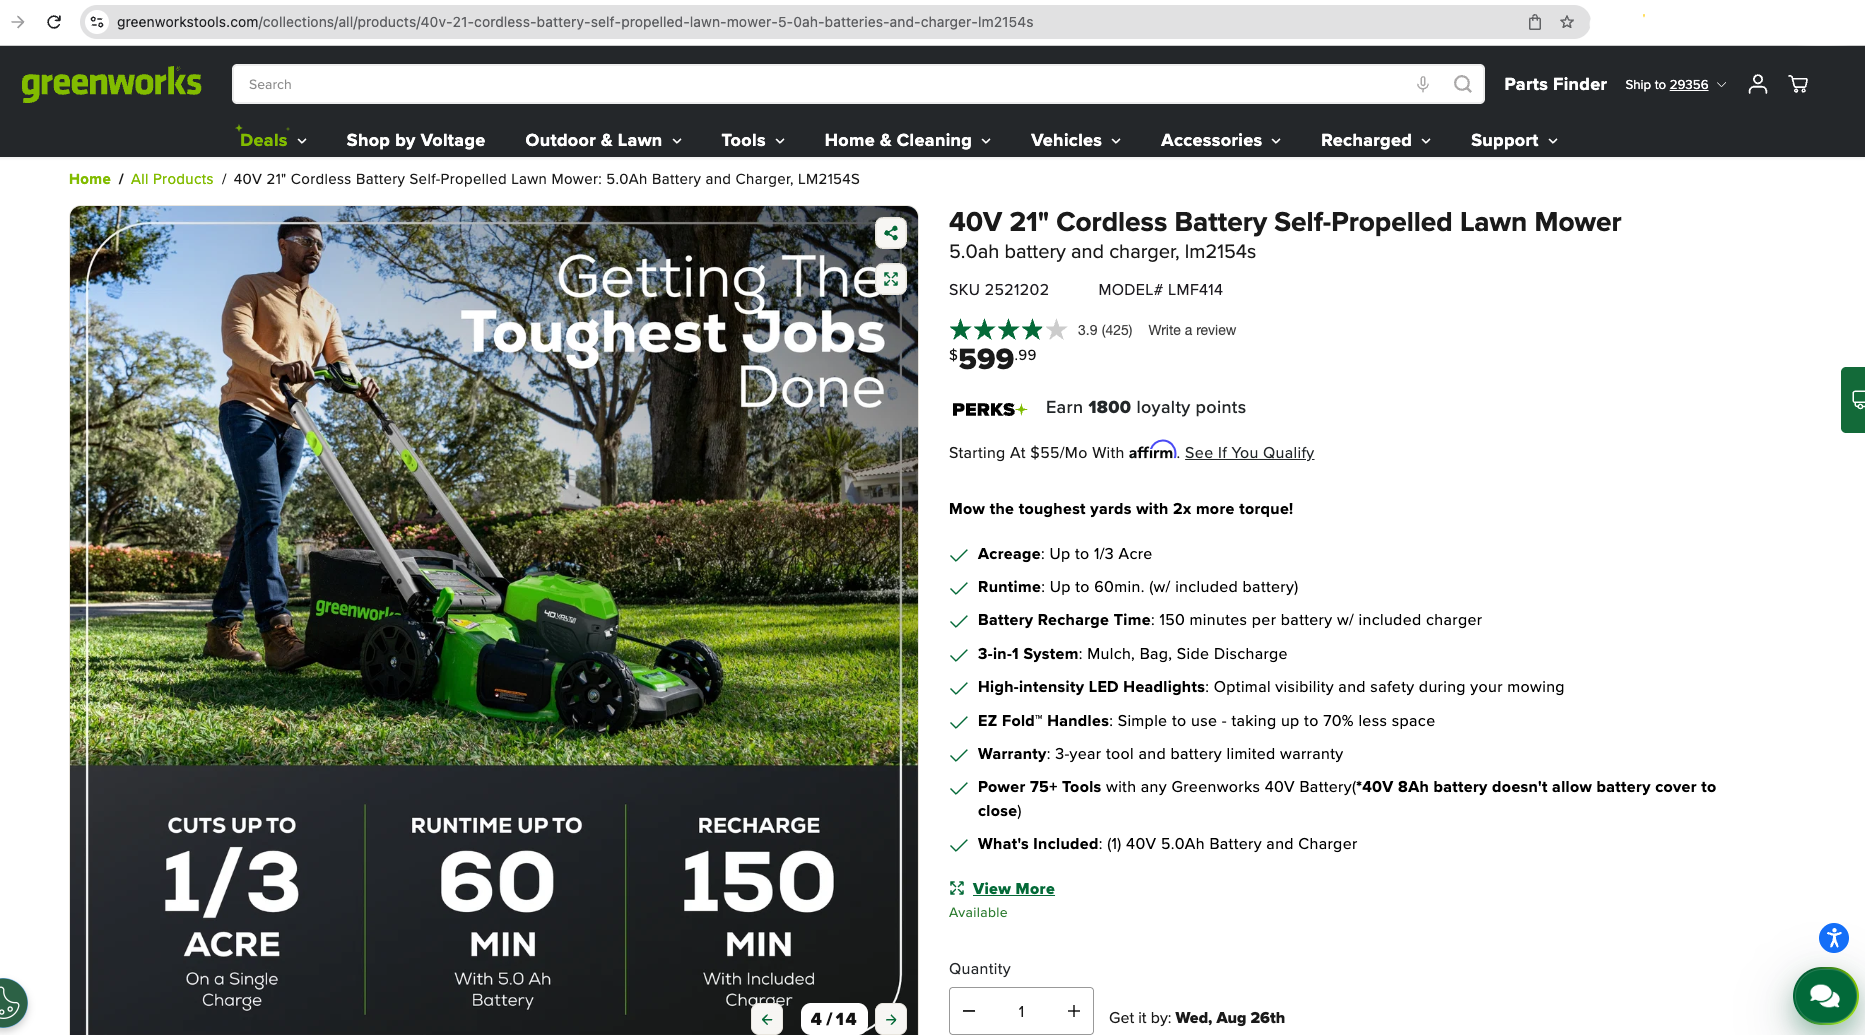Expand the Accessories menu
The width and height of the screenshot is (1865, 1035).
coord(1221,140)
